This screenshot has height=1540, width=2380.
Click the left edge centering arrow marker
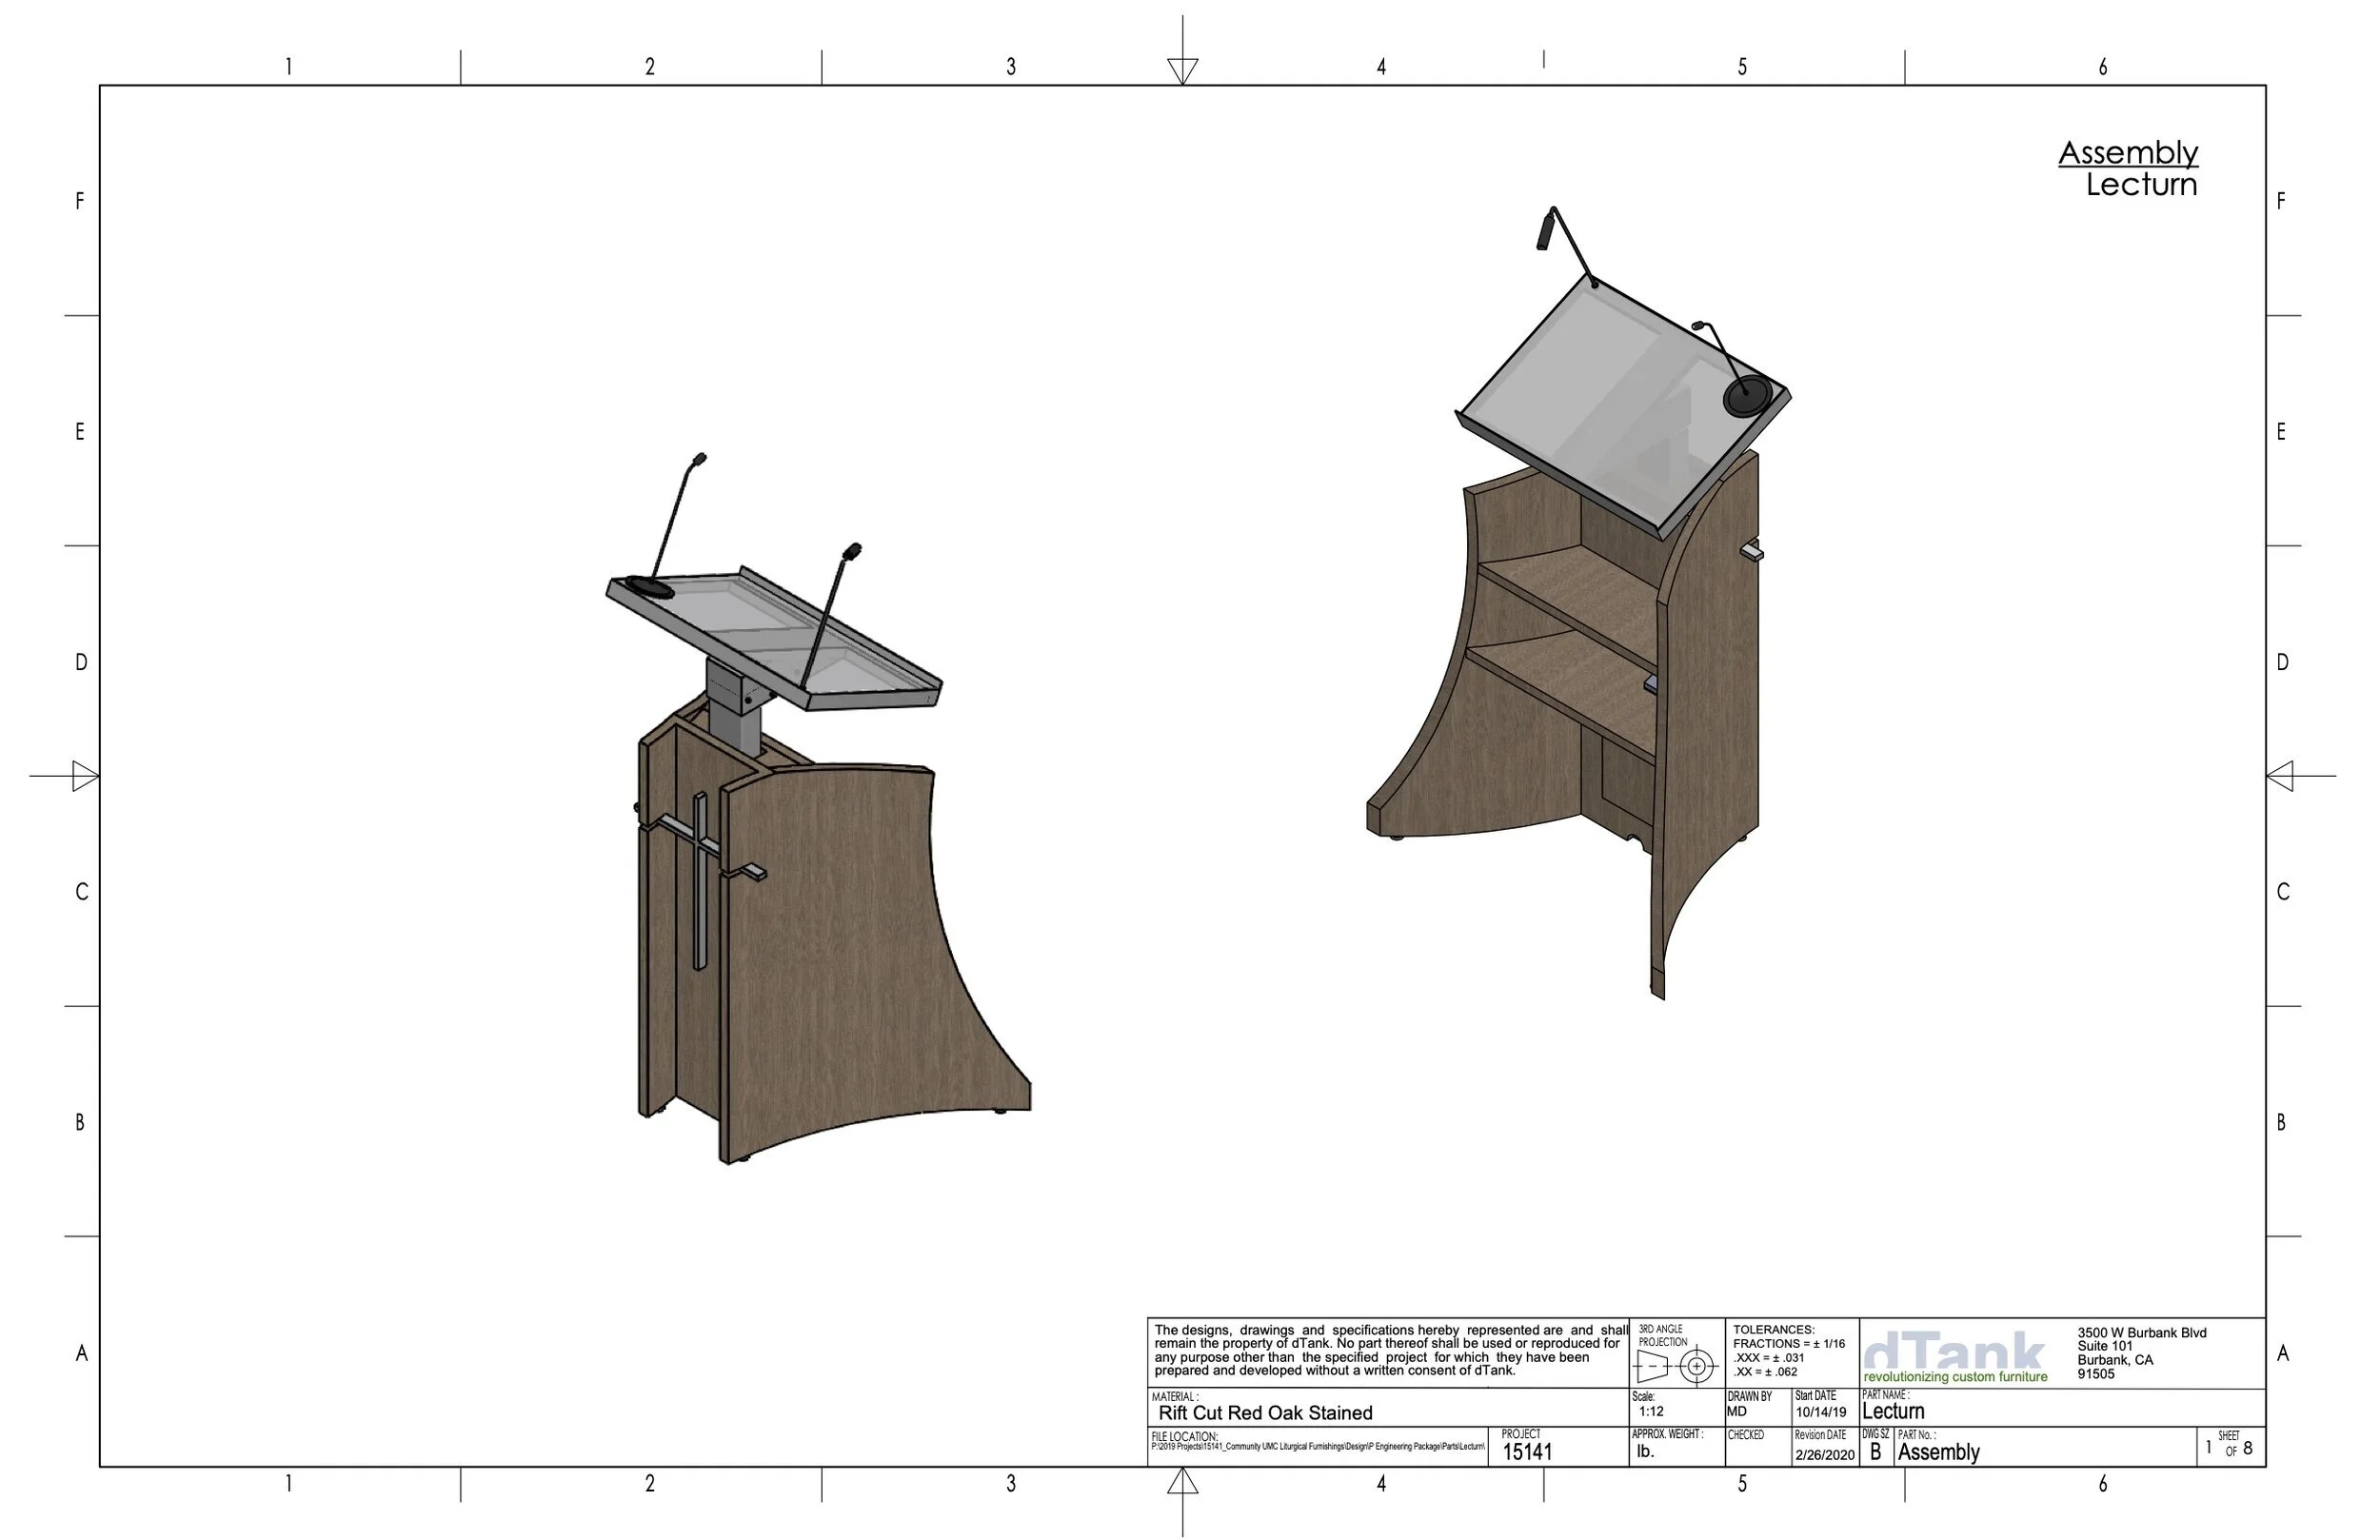tap(85, 775)
